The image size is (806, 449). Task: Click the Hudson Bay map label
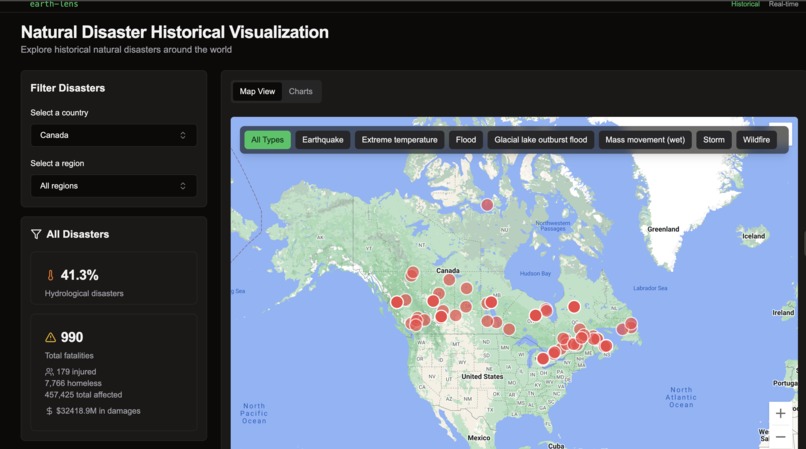coord(535,274)
